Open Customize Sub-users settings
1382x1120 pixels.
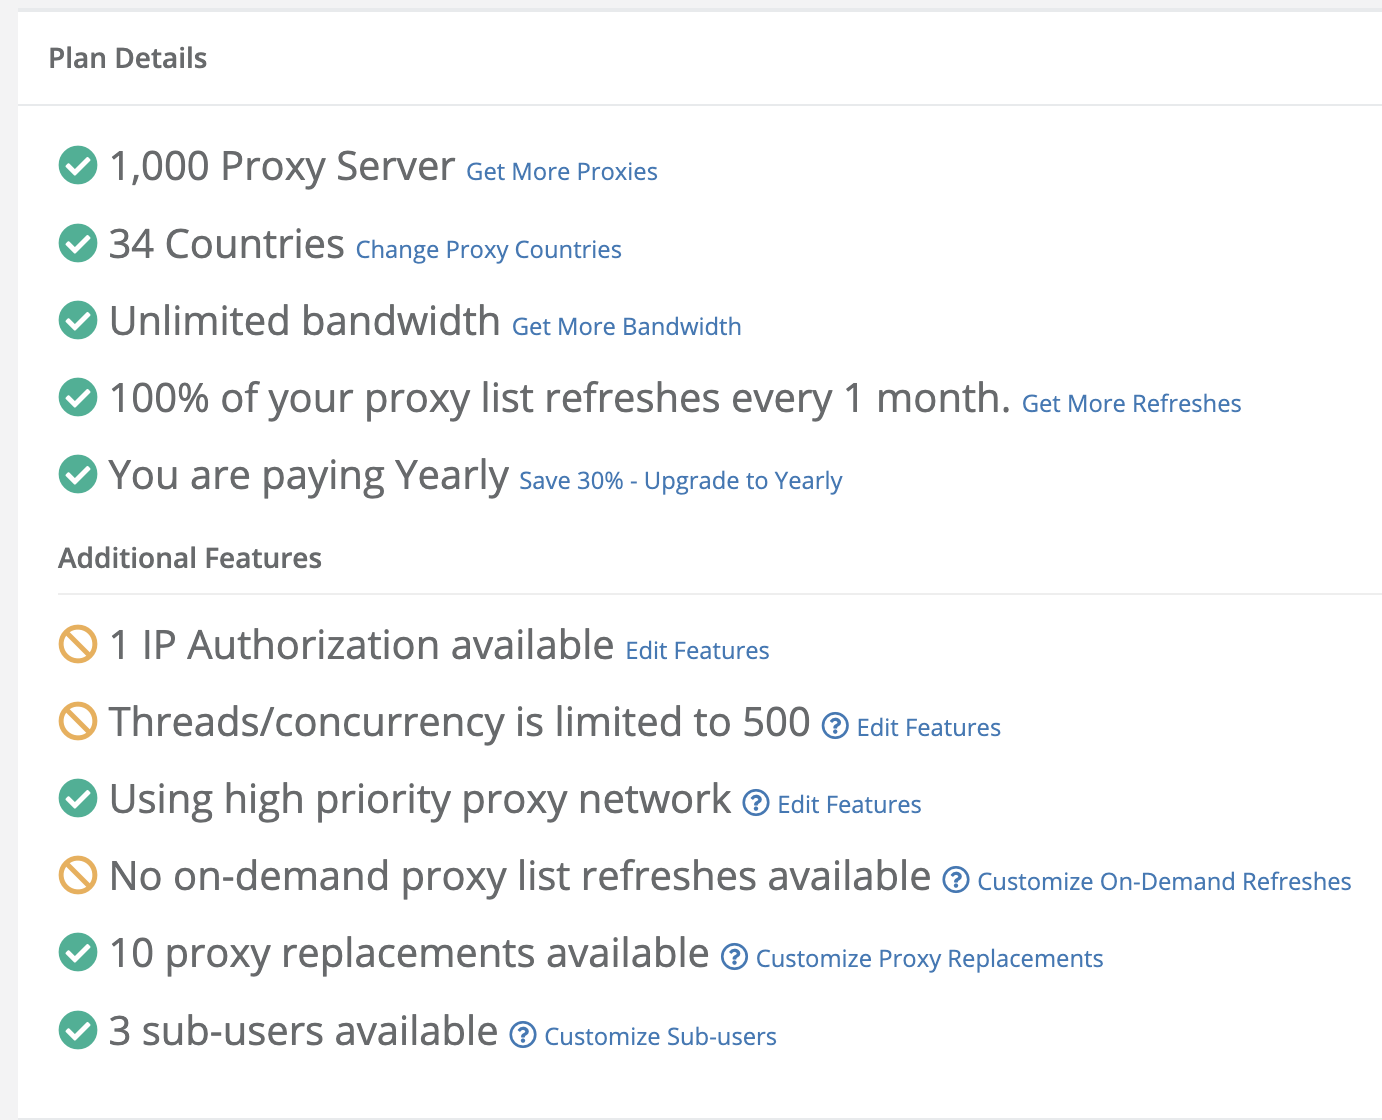pos(659,1036)
